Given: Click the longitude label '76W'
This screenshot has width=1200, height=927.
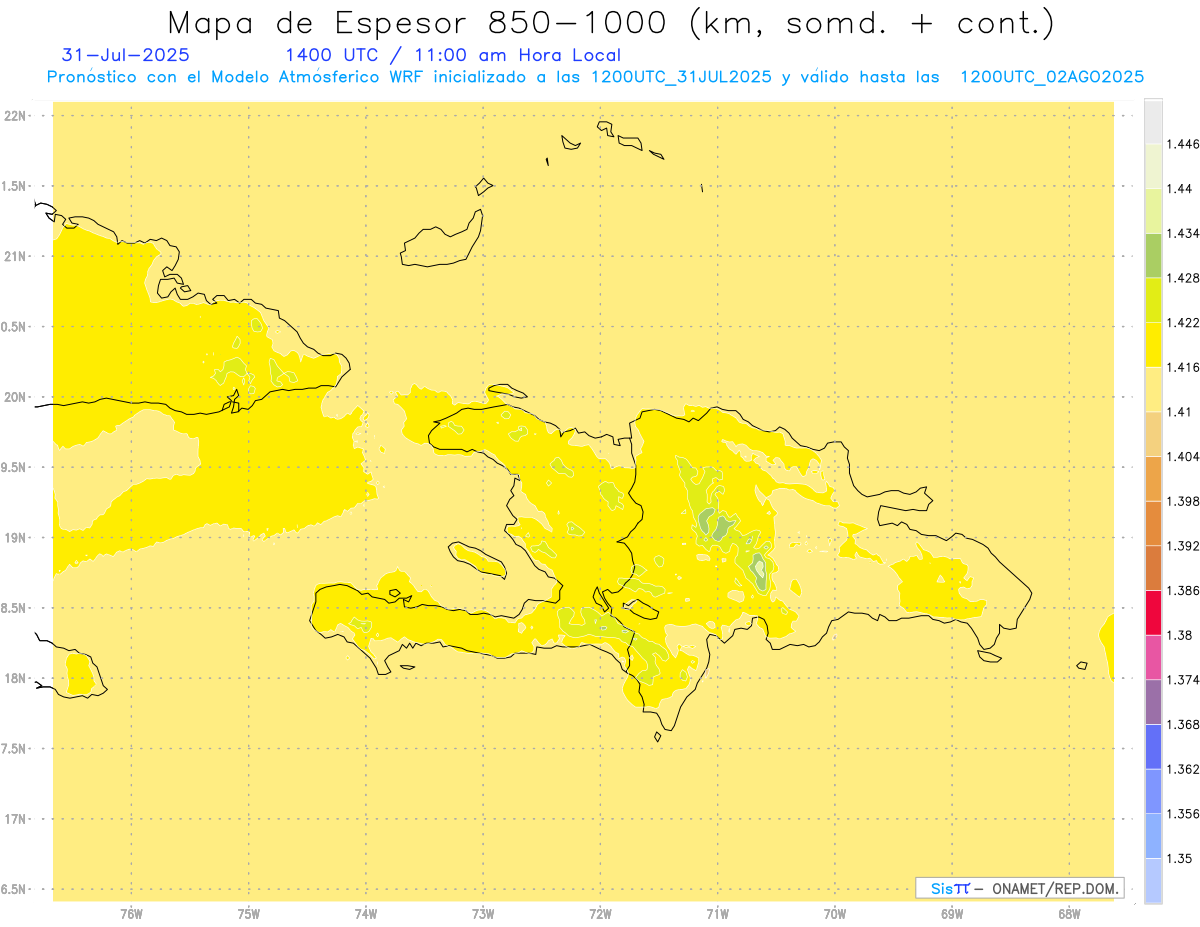Looking at the screenshot, I should 131,913.
